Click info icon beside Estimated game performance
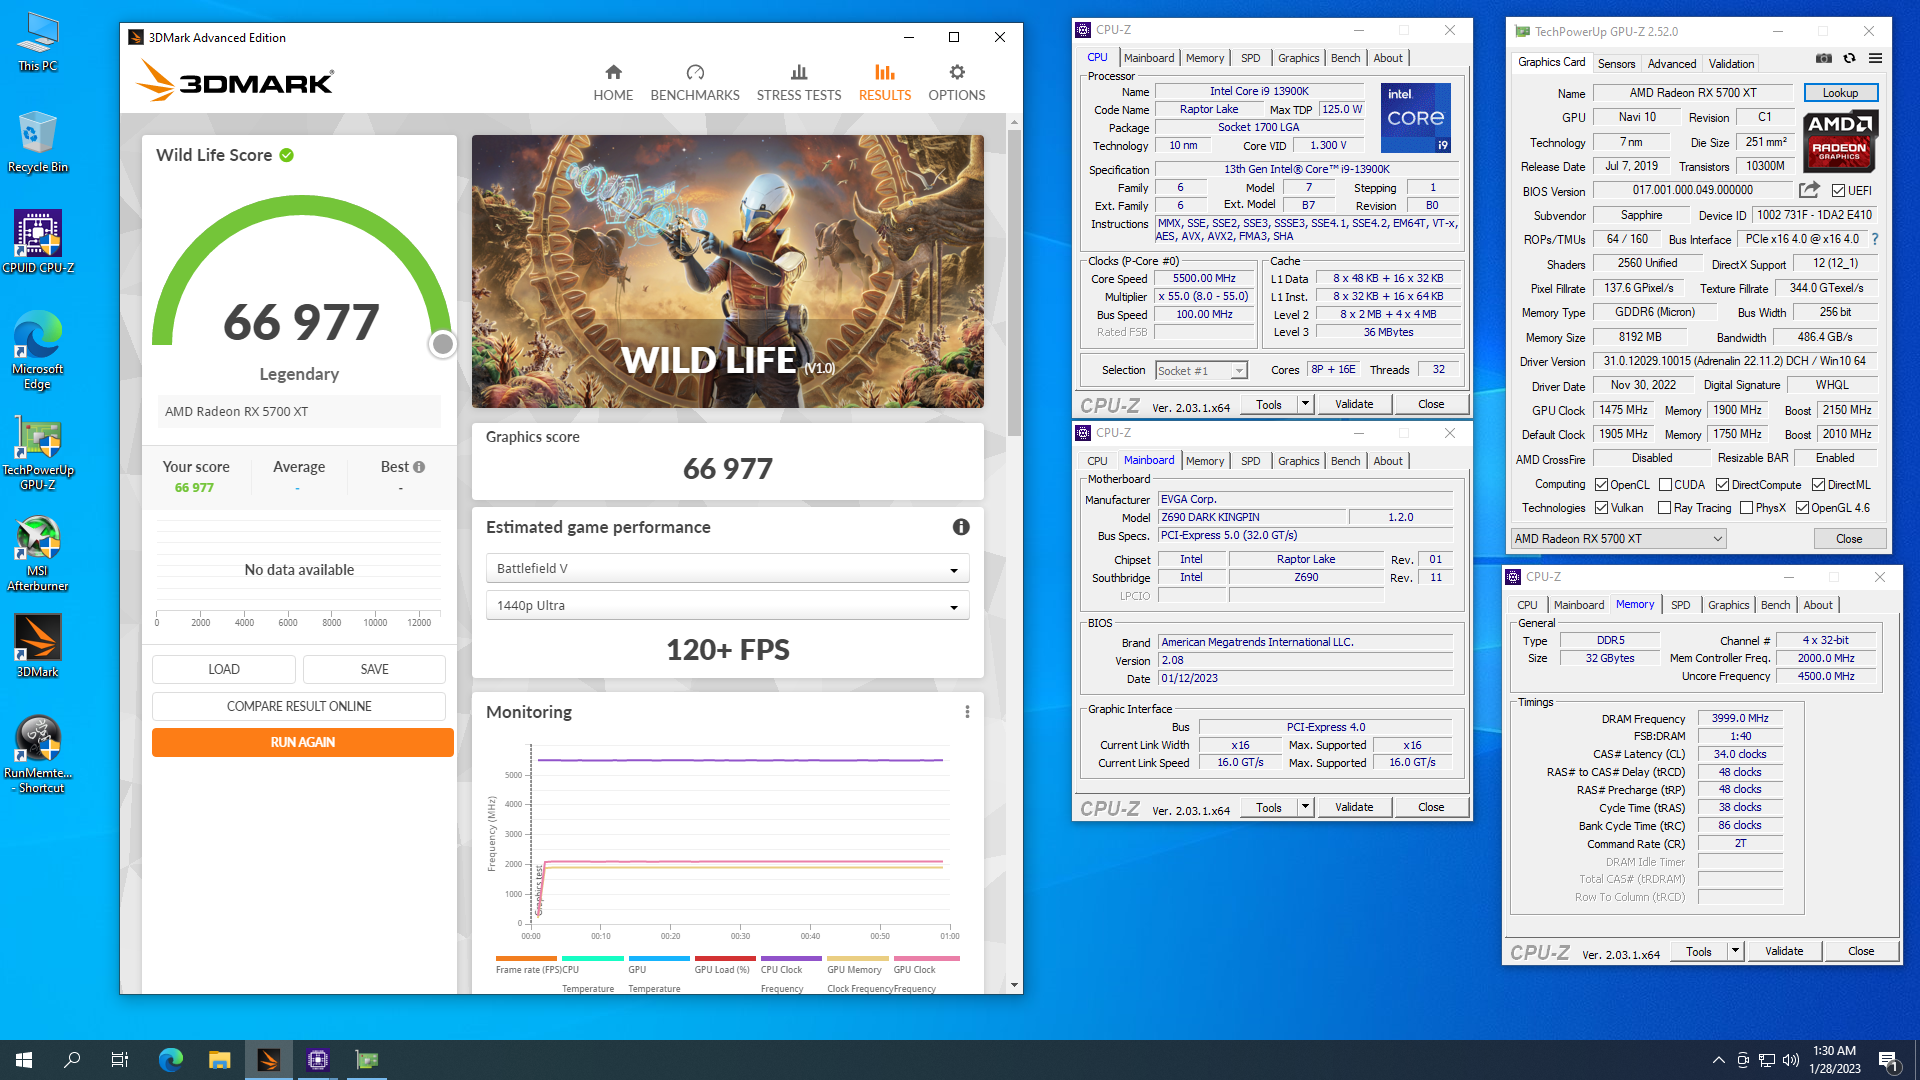Image resolution: width=1920 pixels, height=1080 pixels. 961,527
